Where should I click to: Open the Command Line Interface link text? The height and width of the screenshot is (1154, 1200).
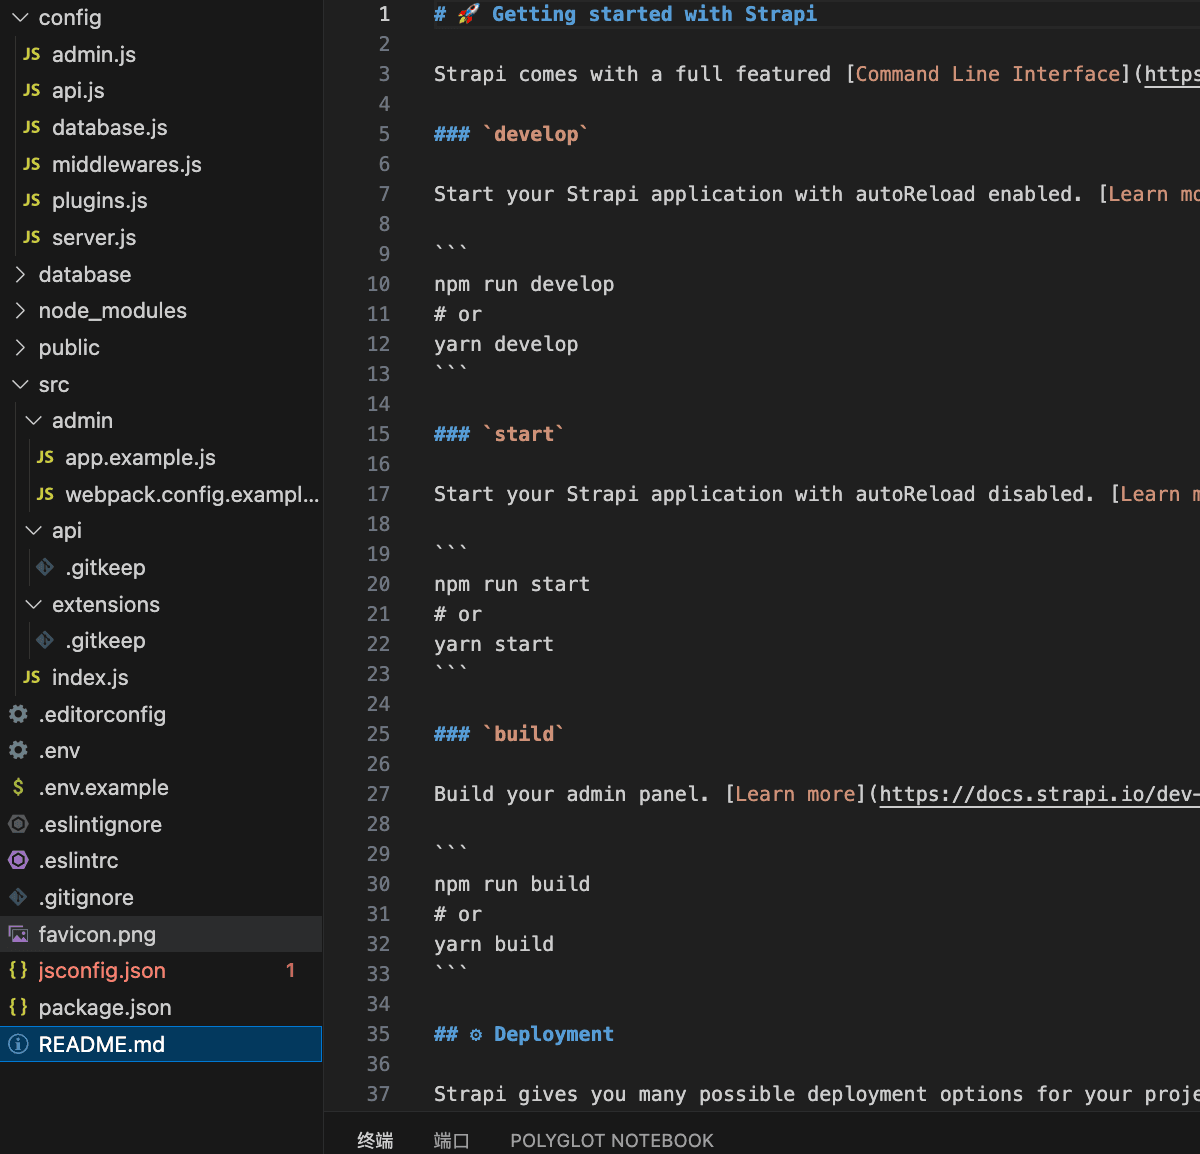click(988, 74)
